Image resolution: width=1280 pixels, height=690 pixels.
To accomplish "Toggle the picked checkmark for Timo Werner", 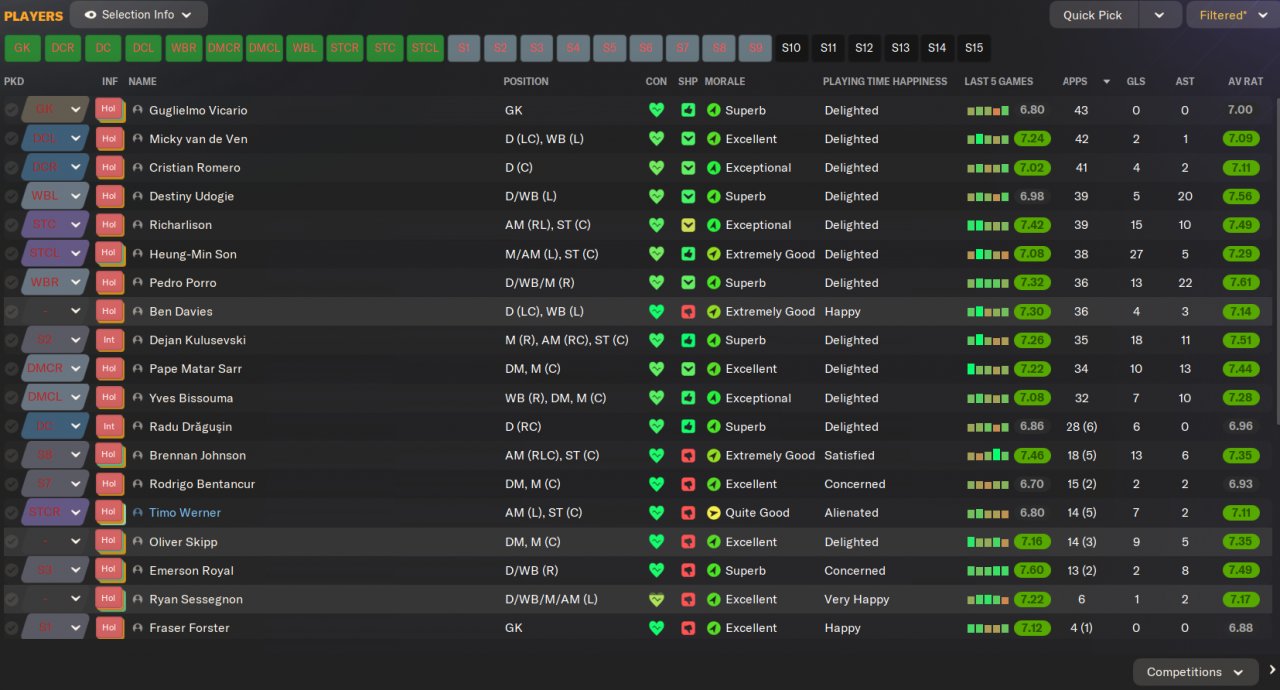I will [11, 513].
